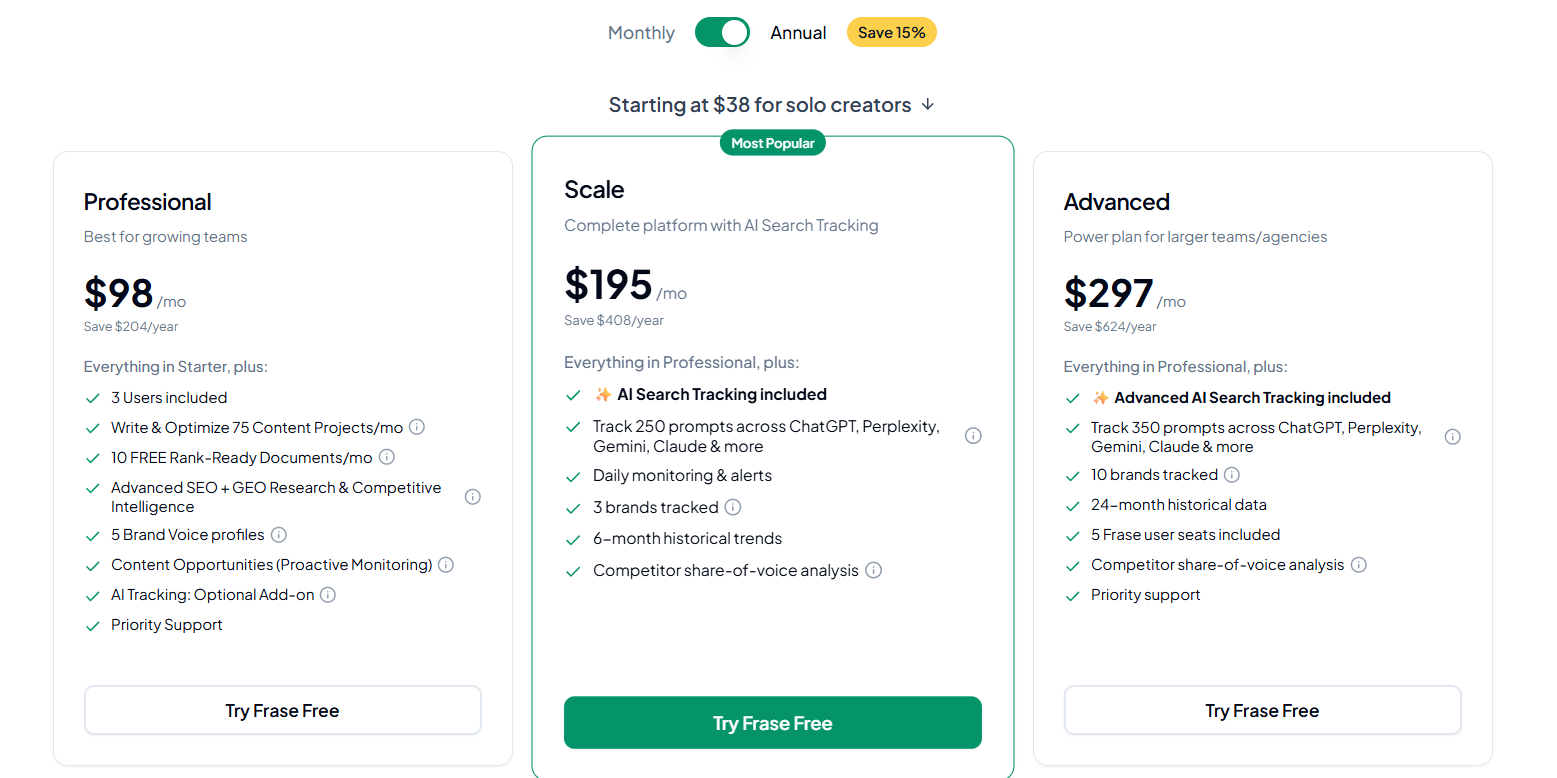Click the Save 15% yellow badge
The width and height of the screenshot is (1557, 778).
click(x=891, y=33)
